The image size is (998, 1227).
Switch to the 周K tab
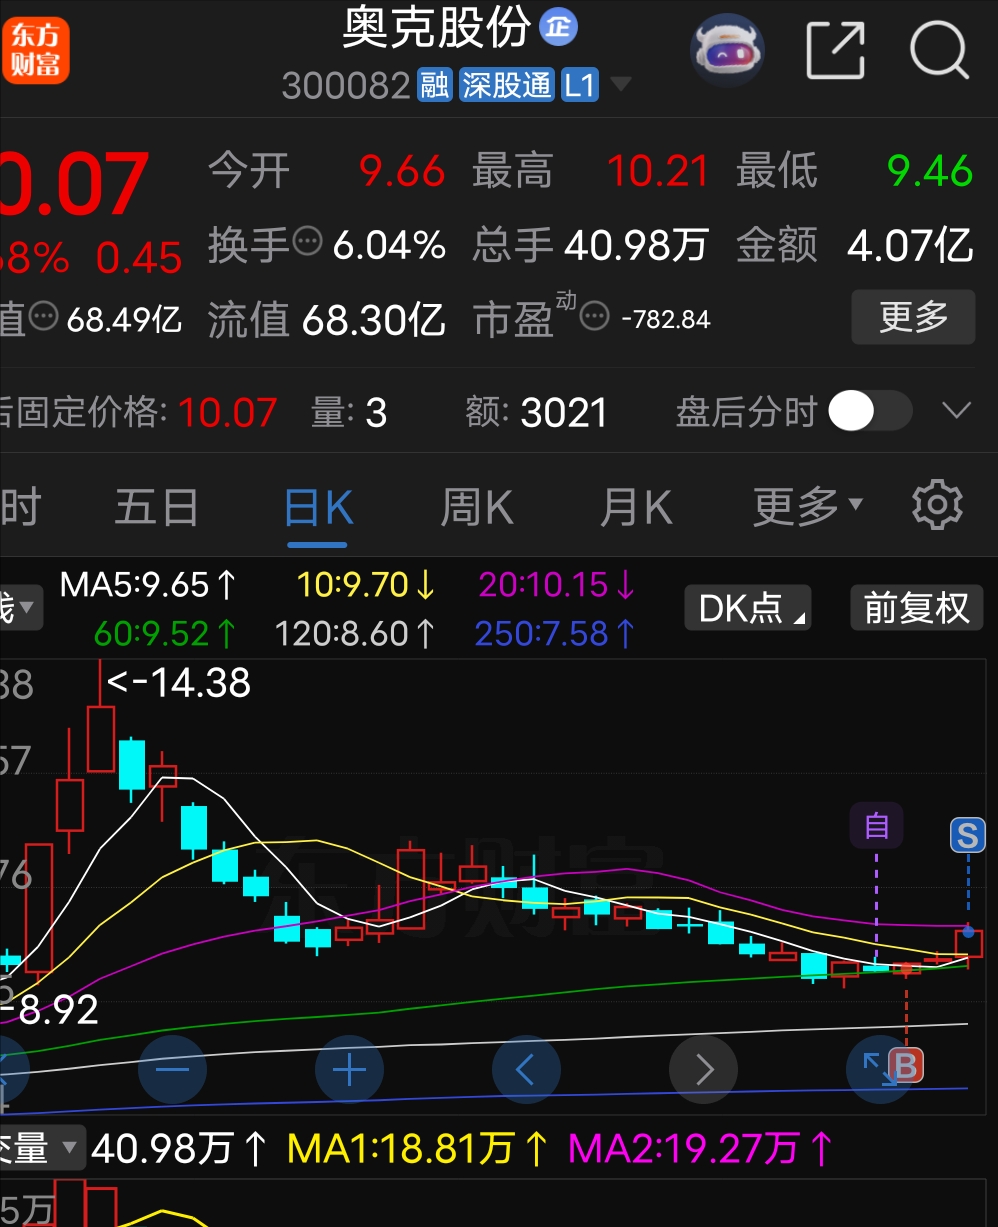pos(477,507)
